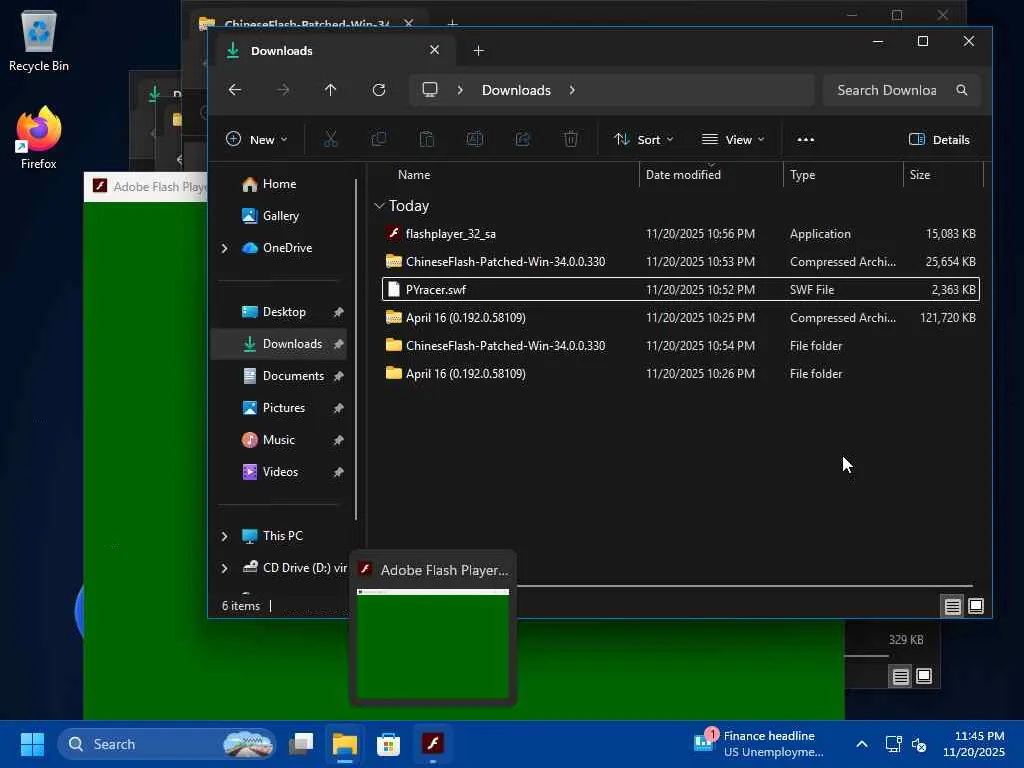Click the Copy toolbar icon
Screen dimensions: 1024x768
click(379, 139)
